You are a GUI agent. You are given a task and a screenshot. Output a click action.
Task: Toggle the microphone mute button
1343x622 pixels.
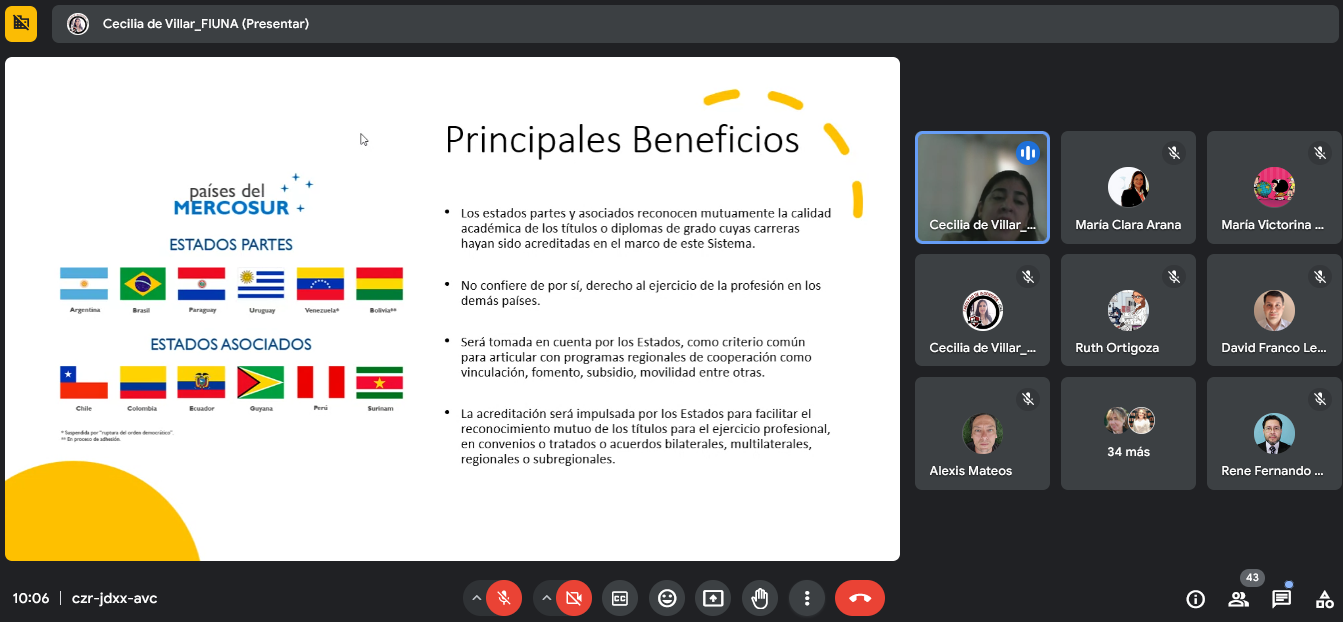tap(504, 598)
